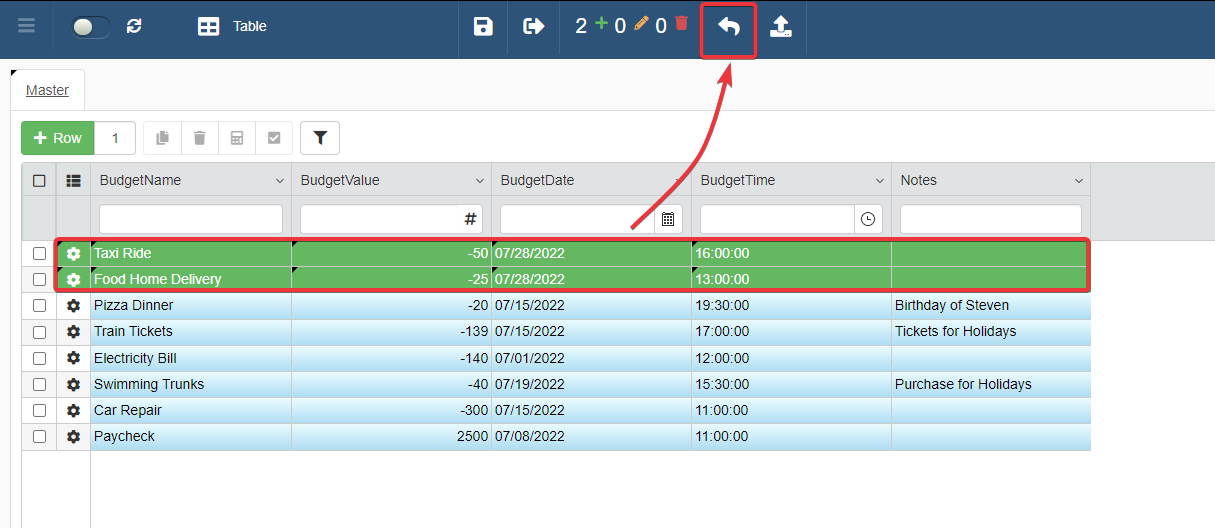Viewport: 1215px width, 528px height.
Task: Click the save floppy disk icon
Action: click(483, 27)
